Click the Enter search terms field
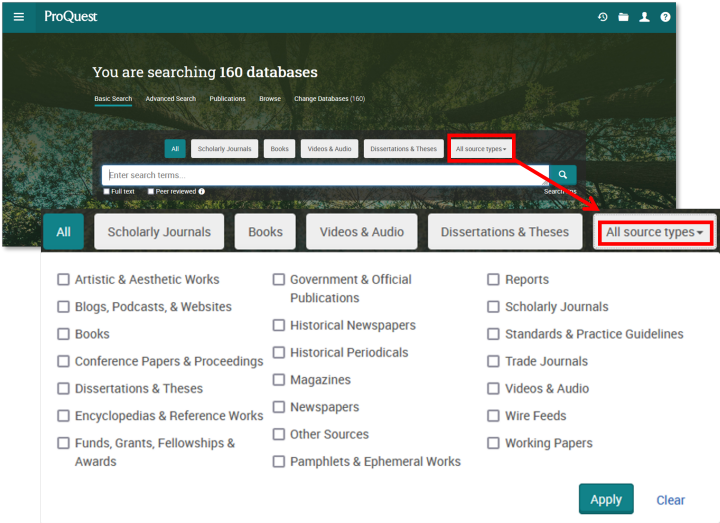720x523 pixels. (x=325, y=175)
